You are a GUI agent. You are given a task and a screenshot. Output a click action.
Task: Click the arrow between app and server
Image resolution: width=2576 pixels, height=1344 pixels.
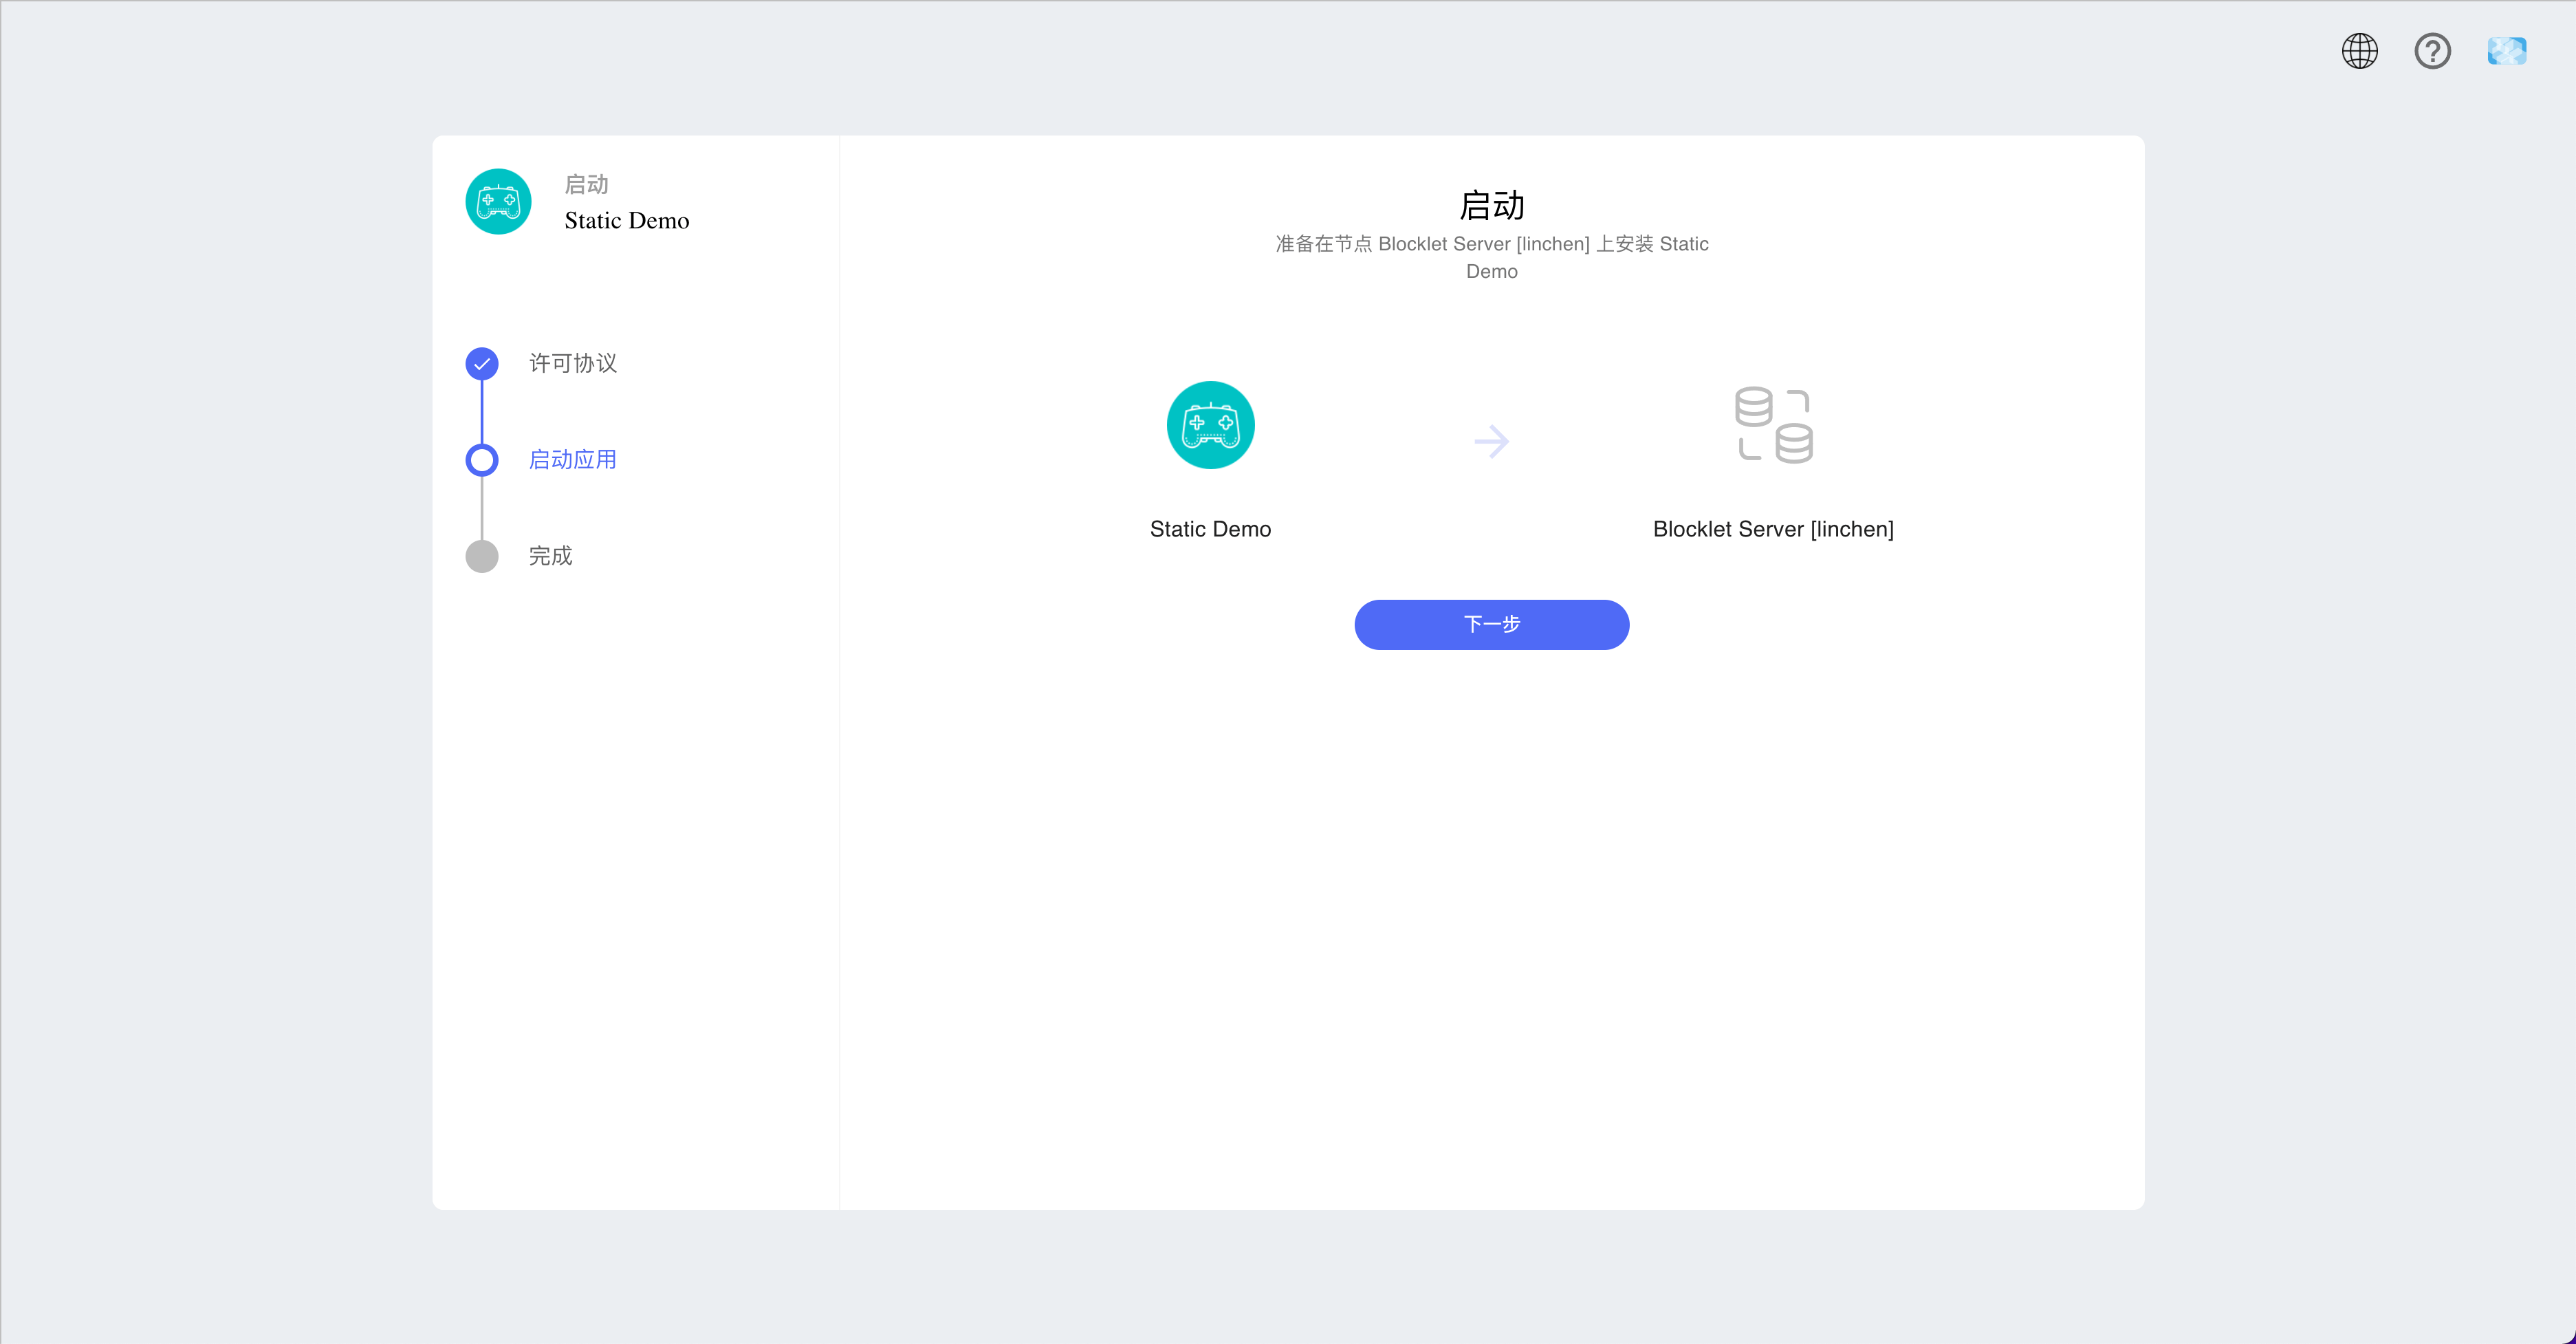click(x=1491, y=441)
